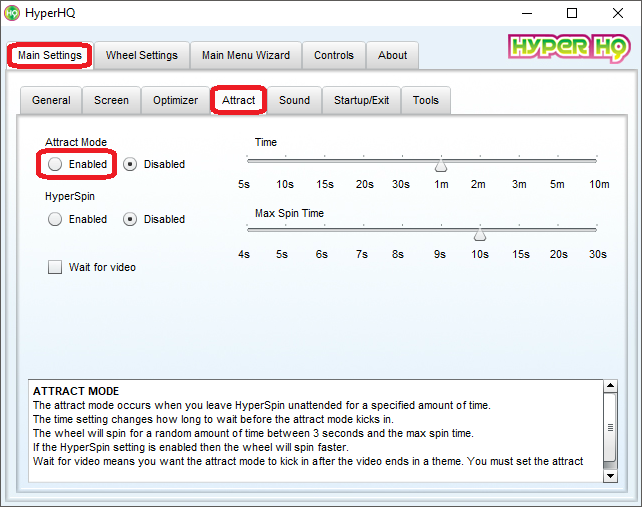Select the General sub-tab

click(51, 100)
